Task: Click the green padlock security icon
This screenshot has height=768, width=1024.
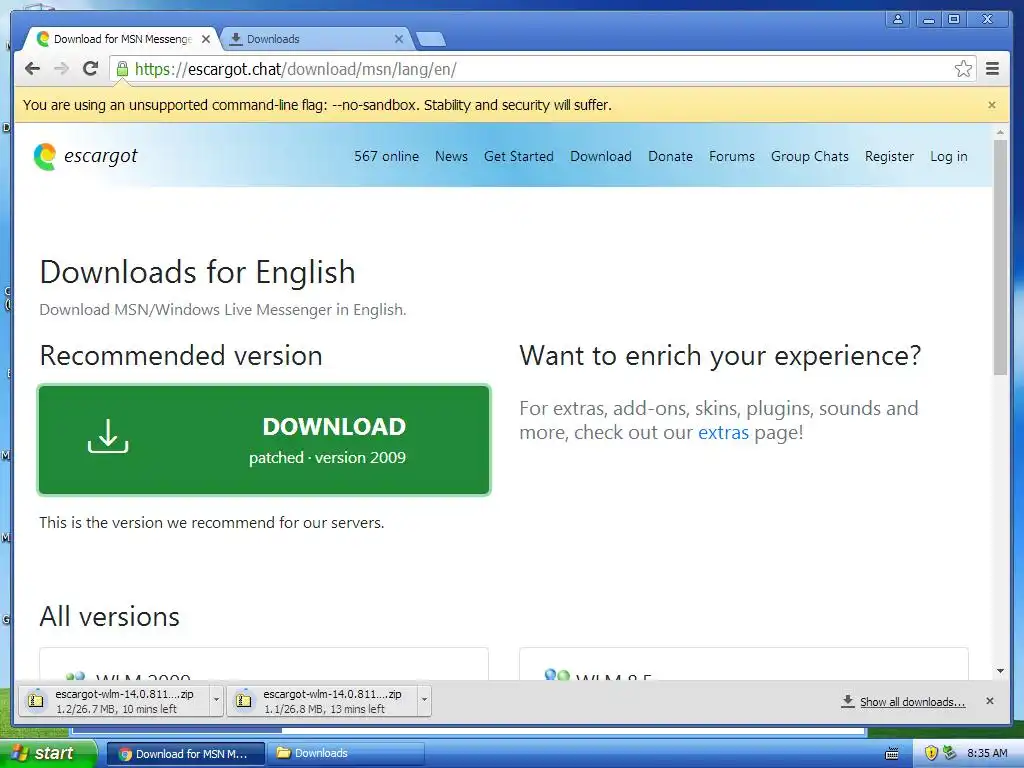Action: [x=122, y=69]
